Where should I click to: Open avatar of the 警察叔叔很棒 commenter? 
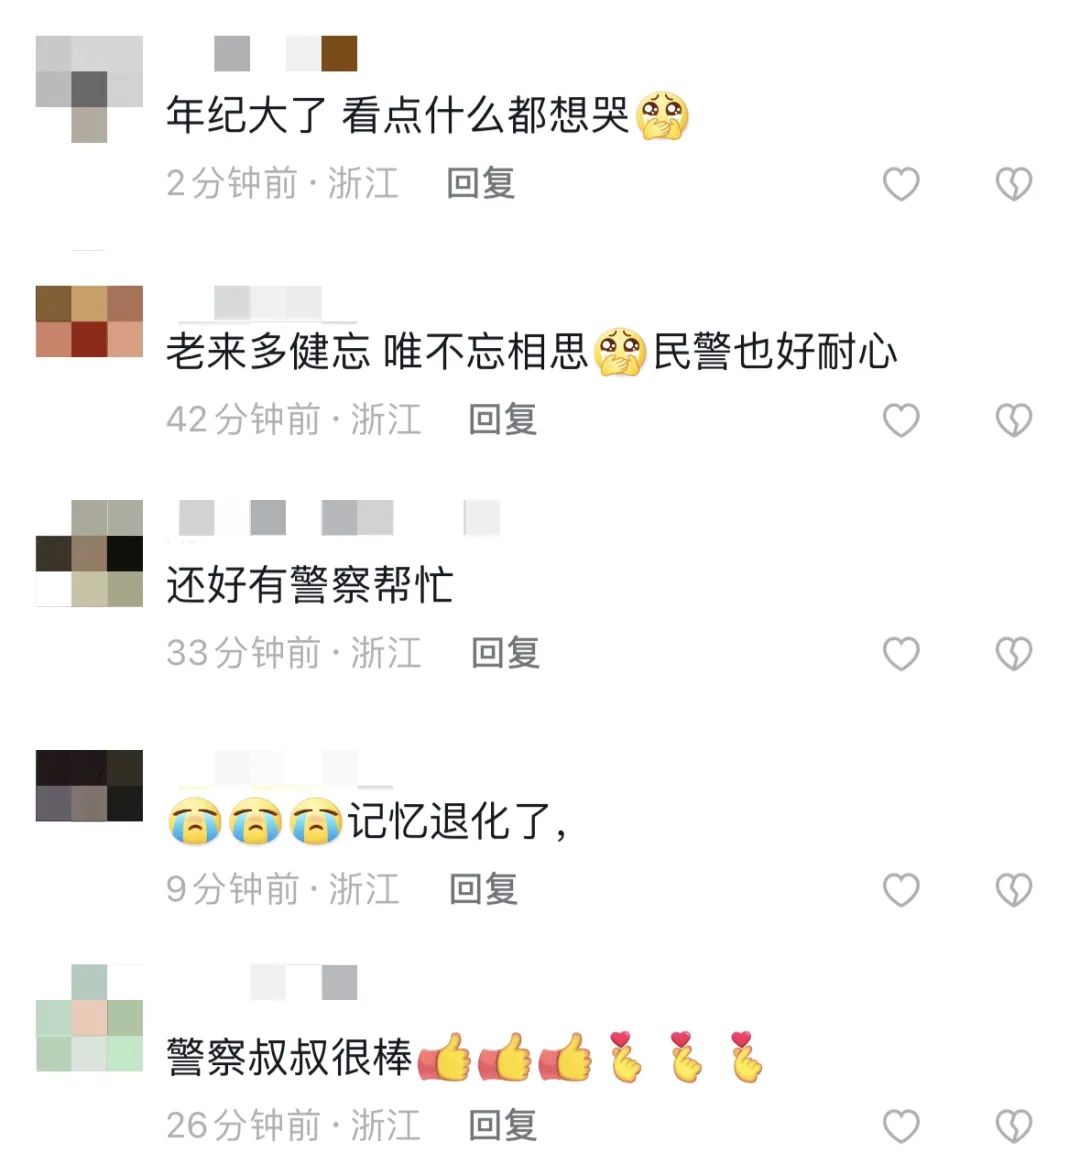[89, 1018]
